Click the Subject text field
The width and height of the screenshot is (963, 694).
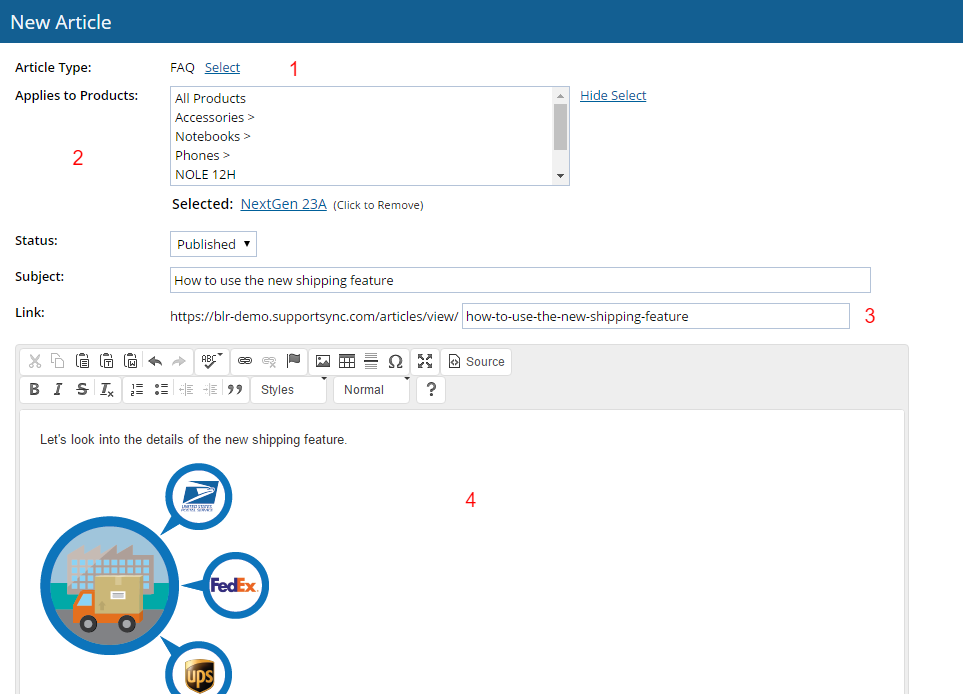pyautogui.click(x=520, y=280)
